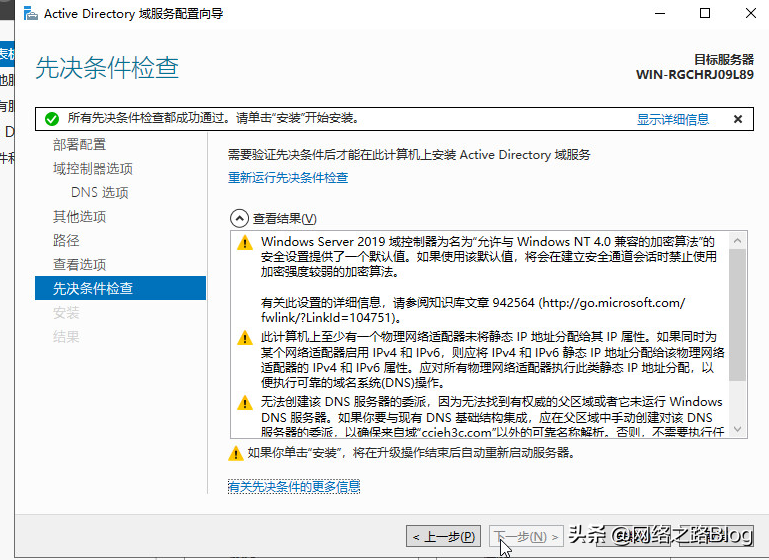Click server name WIN-RGCHRJ09L89
Screen dimensions: 769x560
694,75
